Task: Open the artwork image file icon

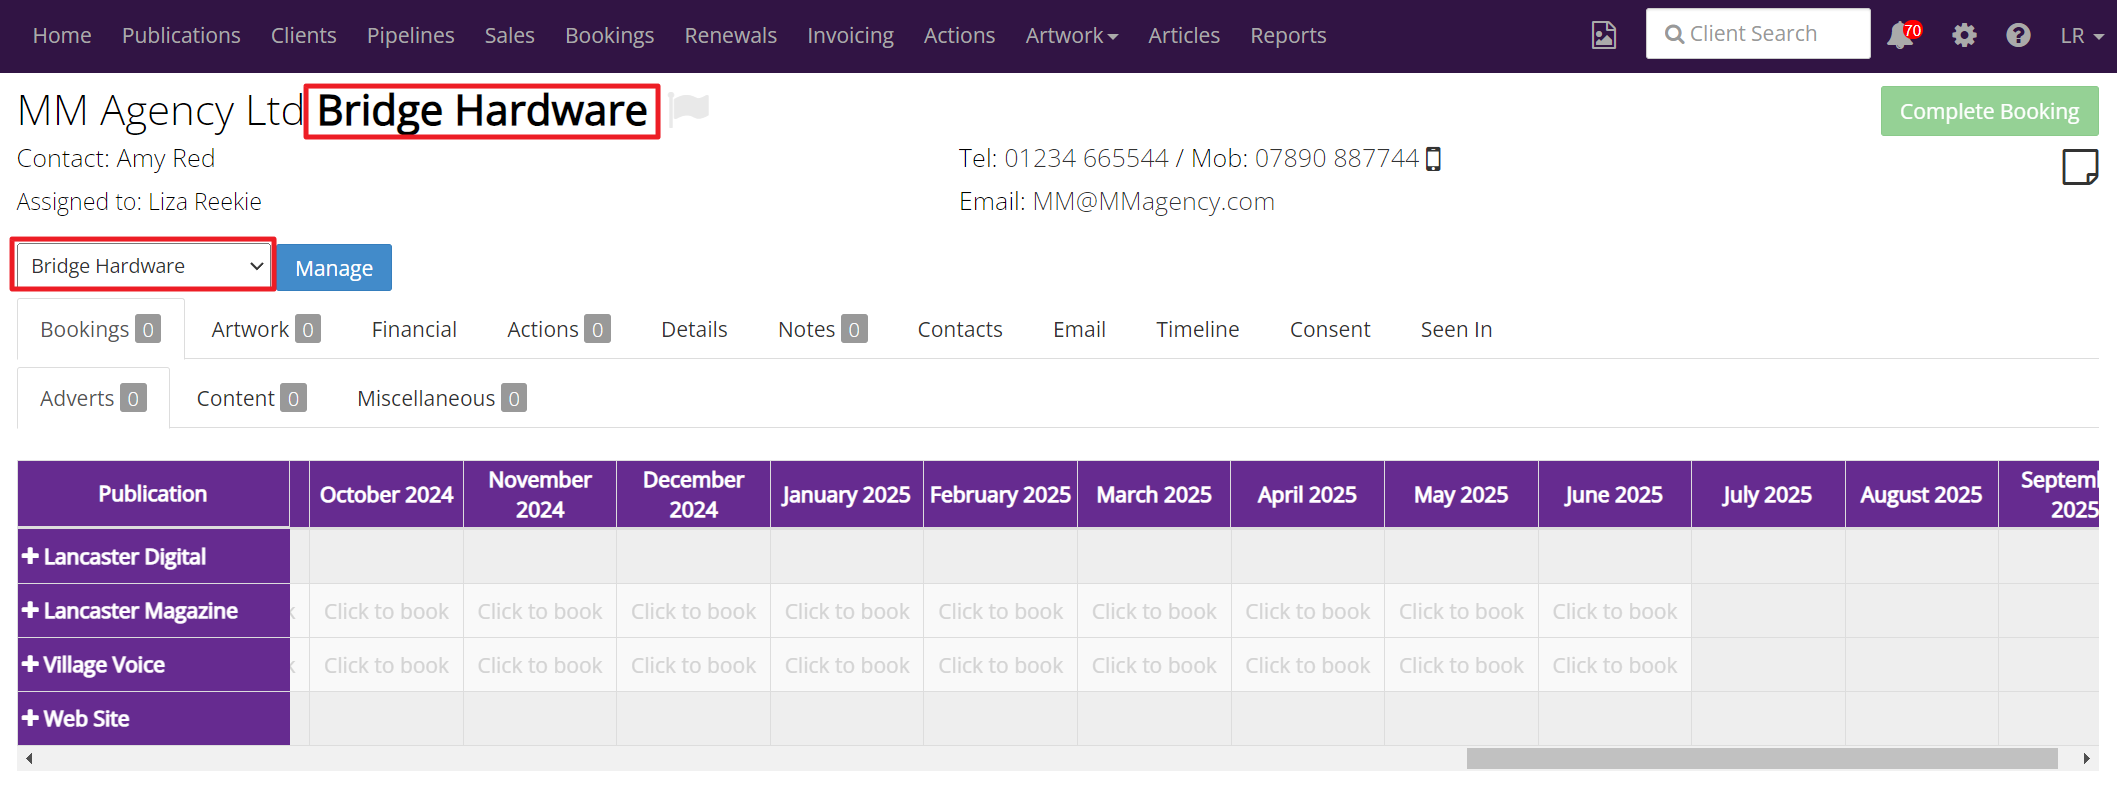Action: click(x=1603, y=35)
